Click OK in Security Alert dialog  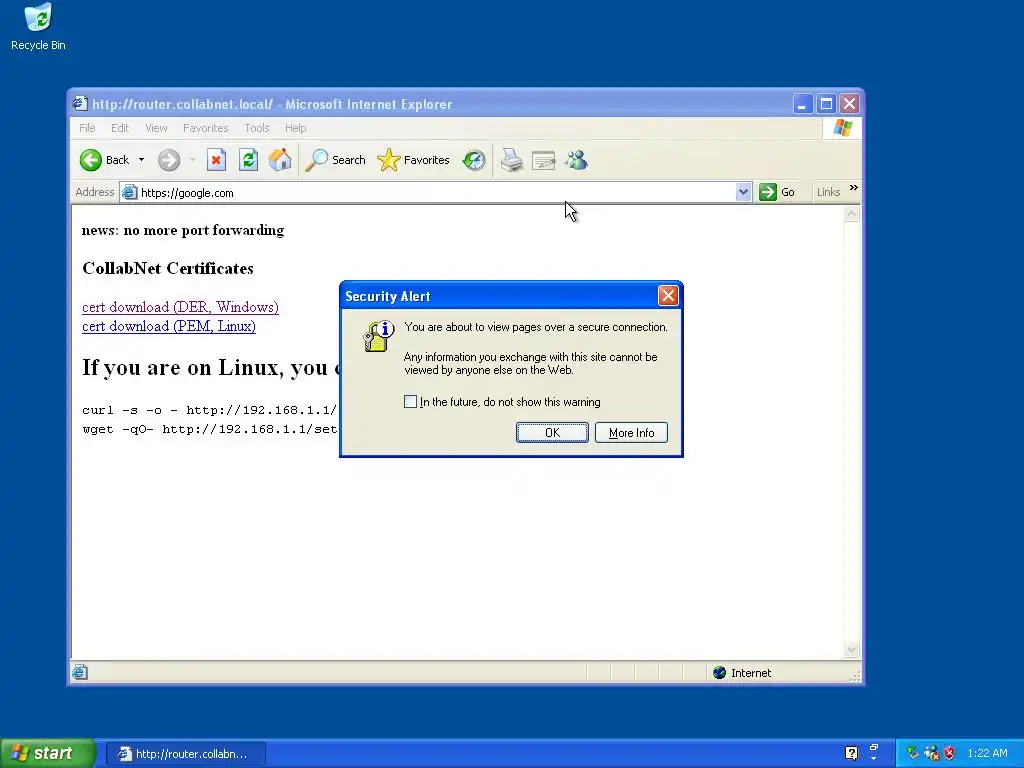point(552,432)
